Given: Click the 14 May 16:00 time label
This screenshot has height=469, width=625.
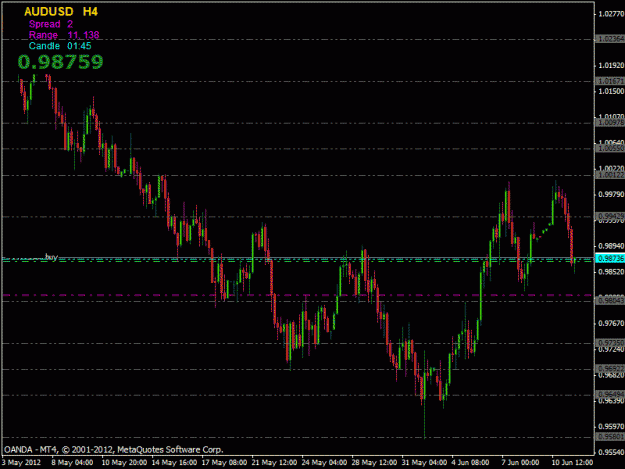Looking at the screenshot, I should pyautogui.click(x=174, y=463).
